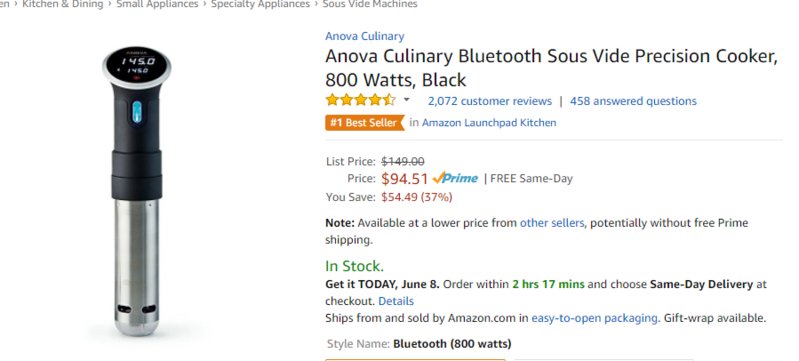This screenshot has width=799, height=361.
Task: Click the Prime logo icon
Action: point(455,178)
